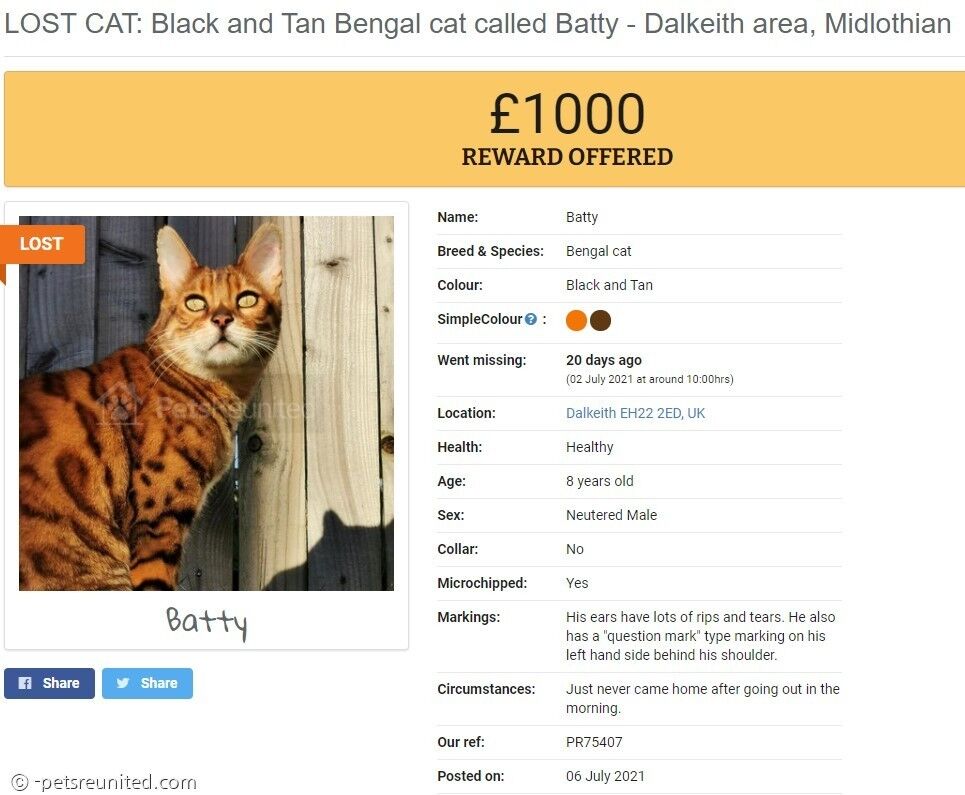Image resolution: width=965 pixels, height=795 pixels.
Task: Click the 20 days ago missing date
Action: pos(604,360)
